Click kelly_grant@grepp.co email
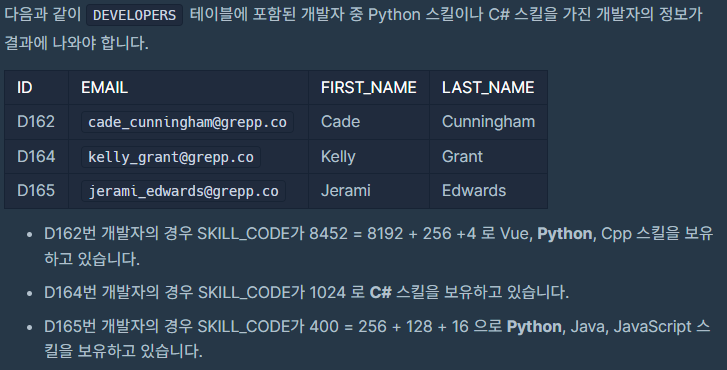 [x=171, y=157]
